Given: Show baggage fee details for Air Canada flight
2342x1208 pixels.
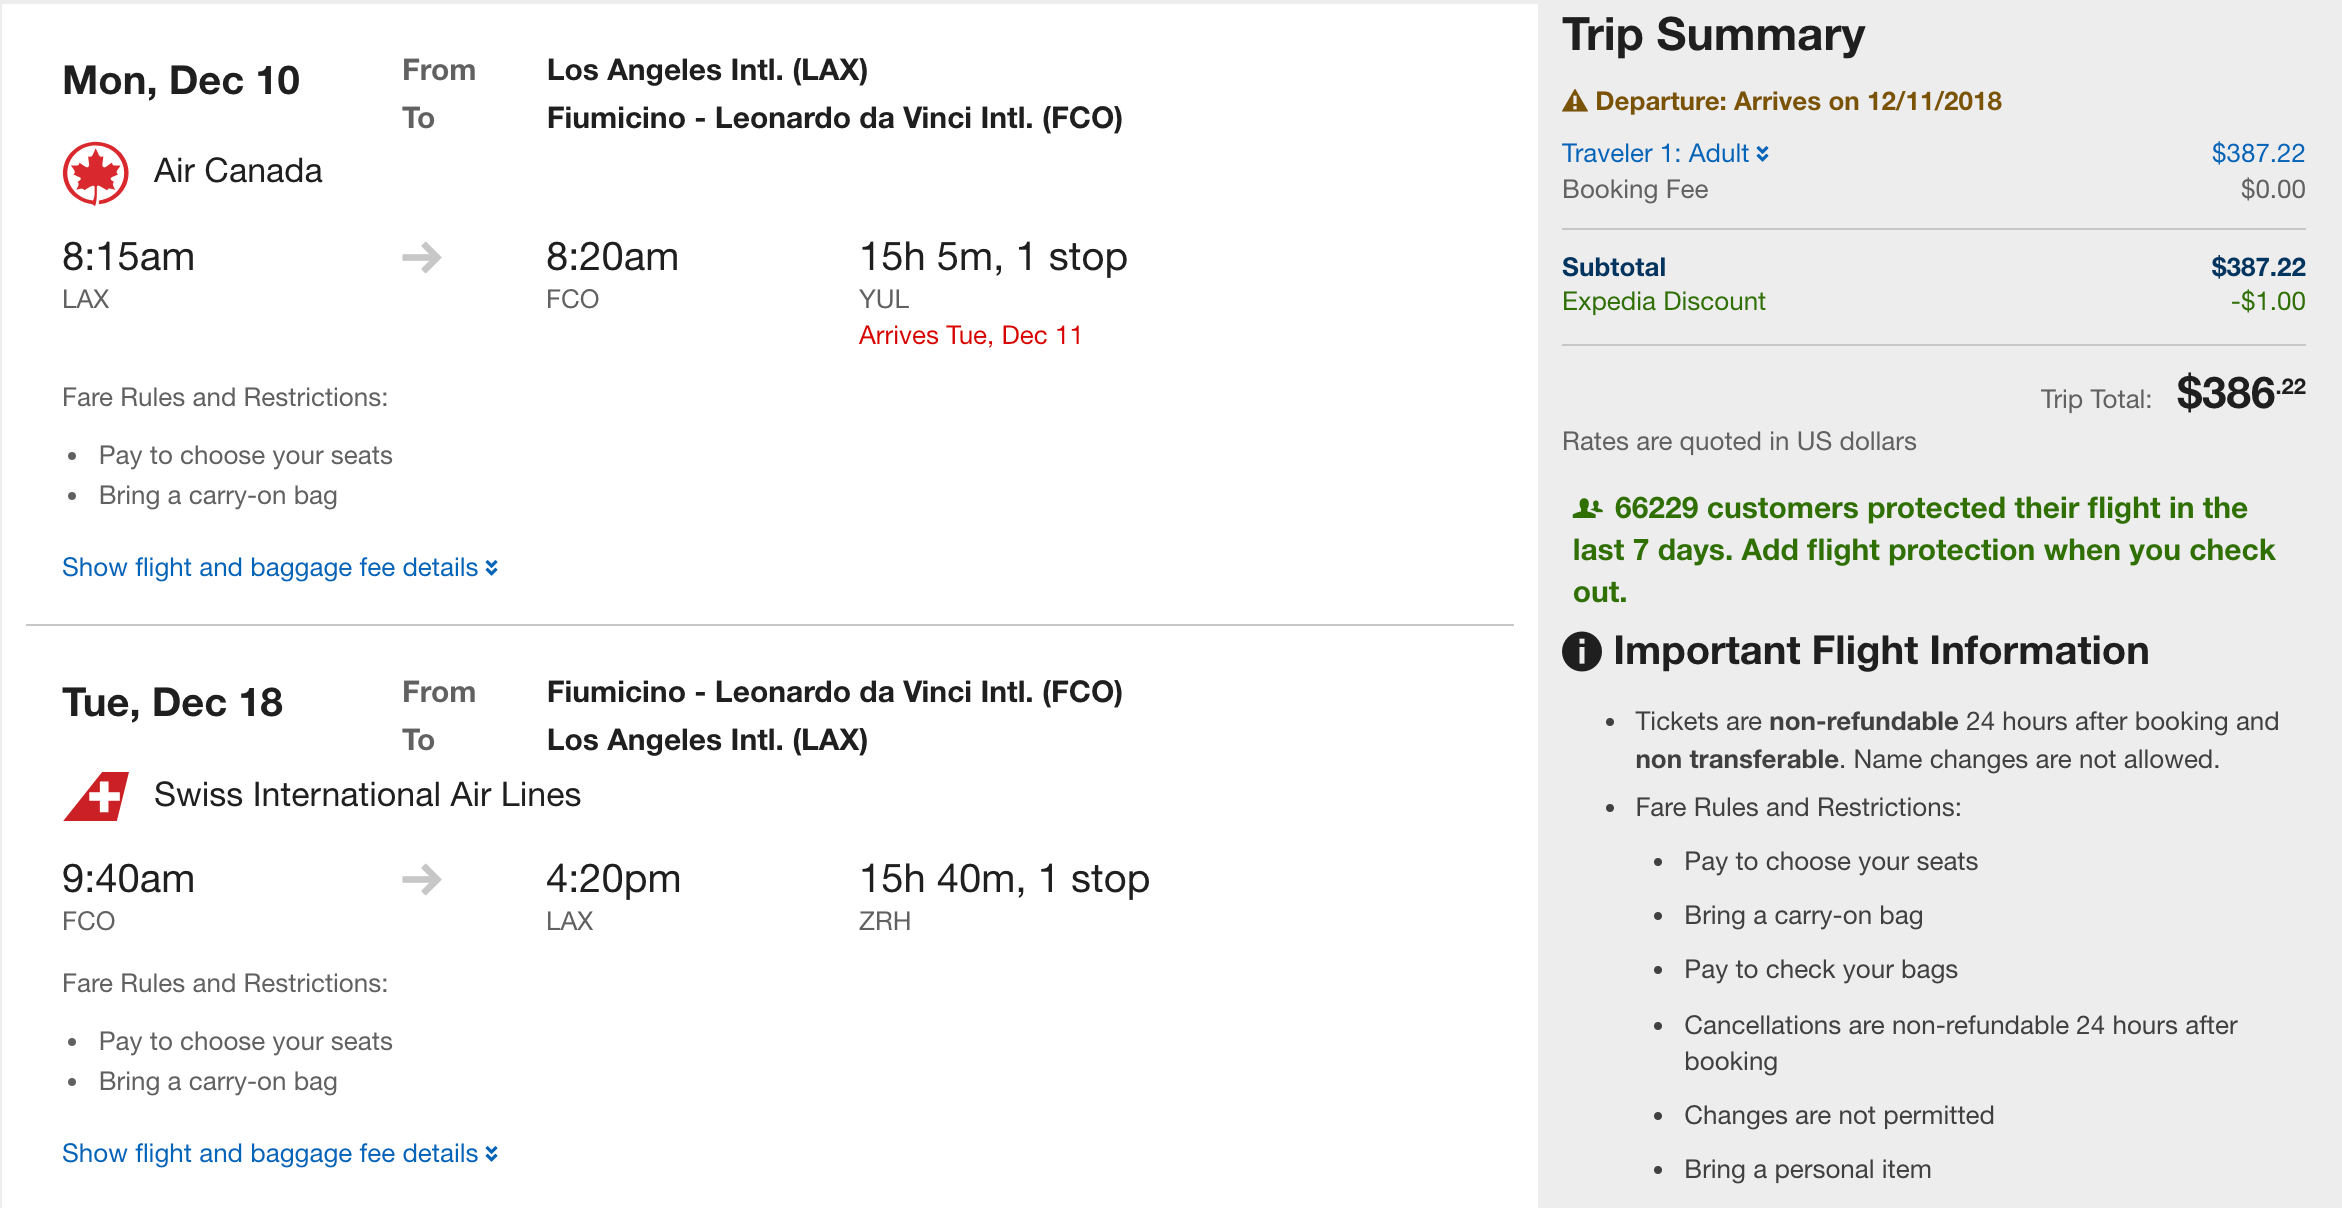Looking at the screenshot, I should click(279, 568).
